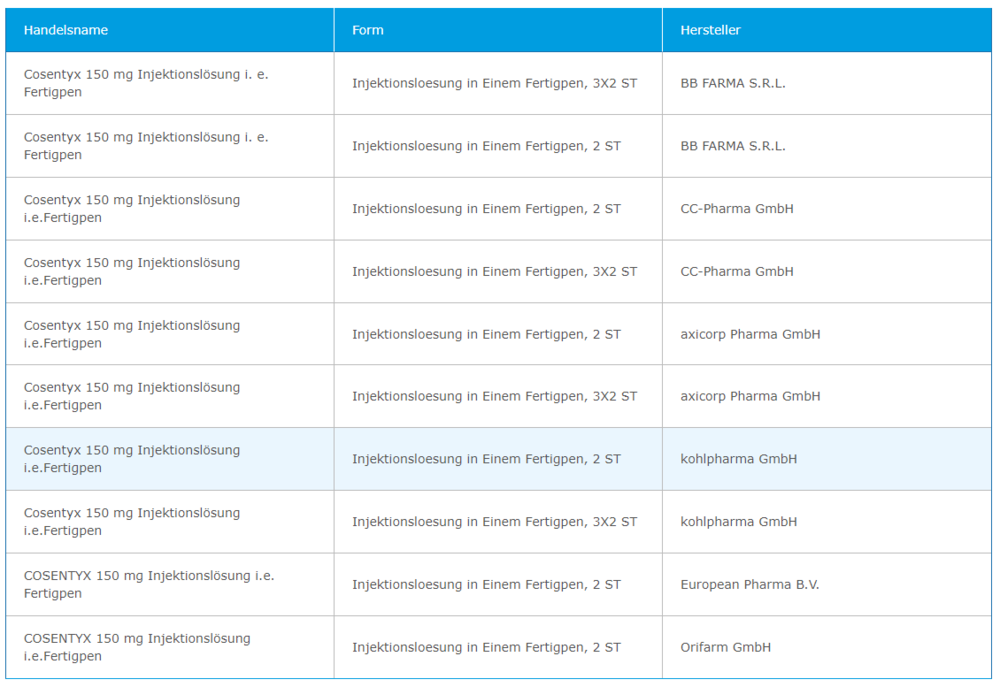The width and height of the screenshot is (1000, 687).
Task: Click the Hersteller column header
Action: click(710, 30)
